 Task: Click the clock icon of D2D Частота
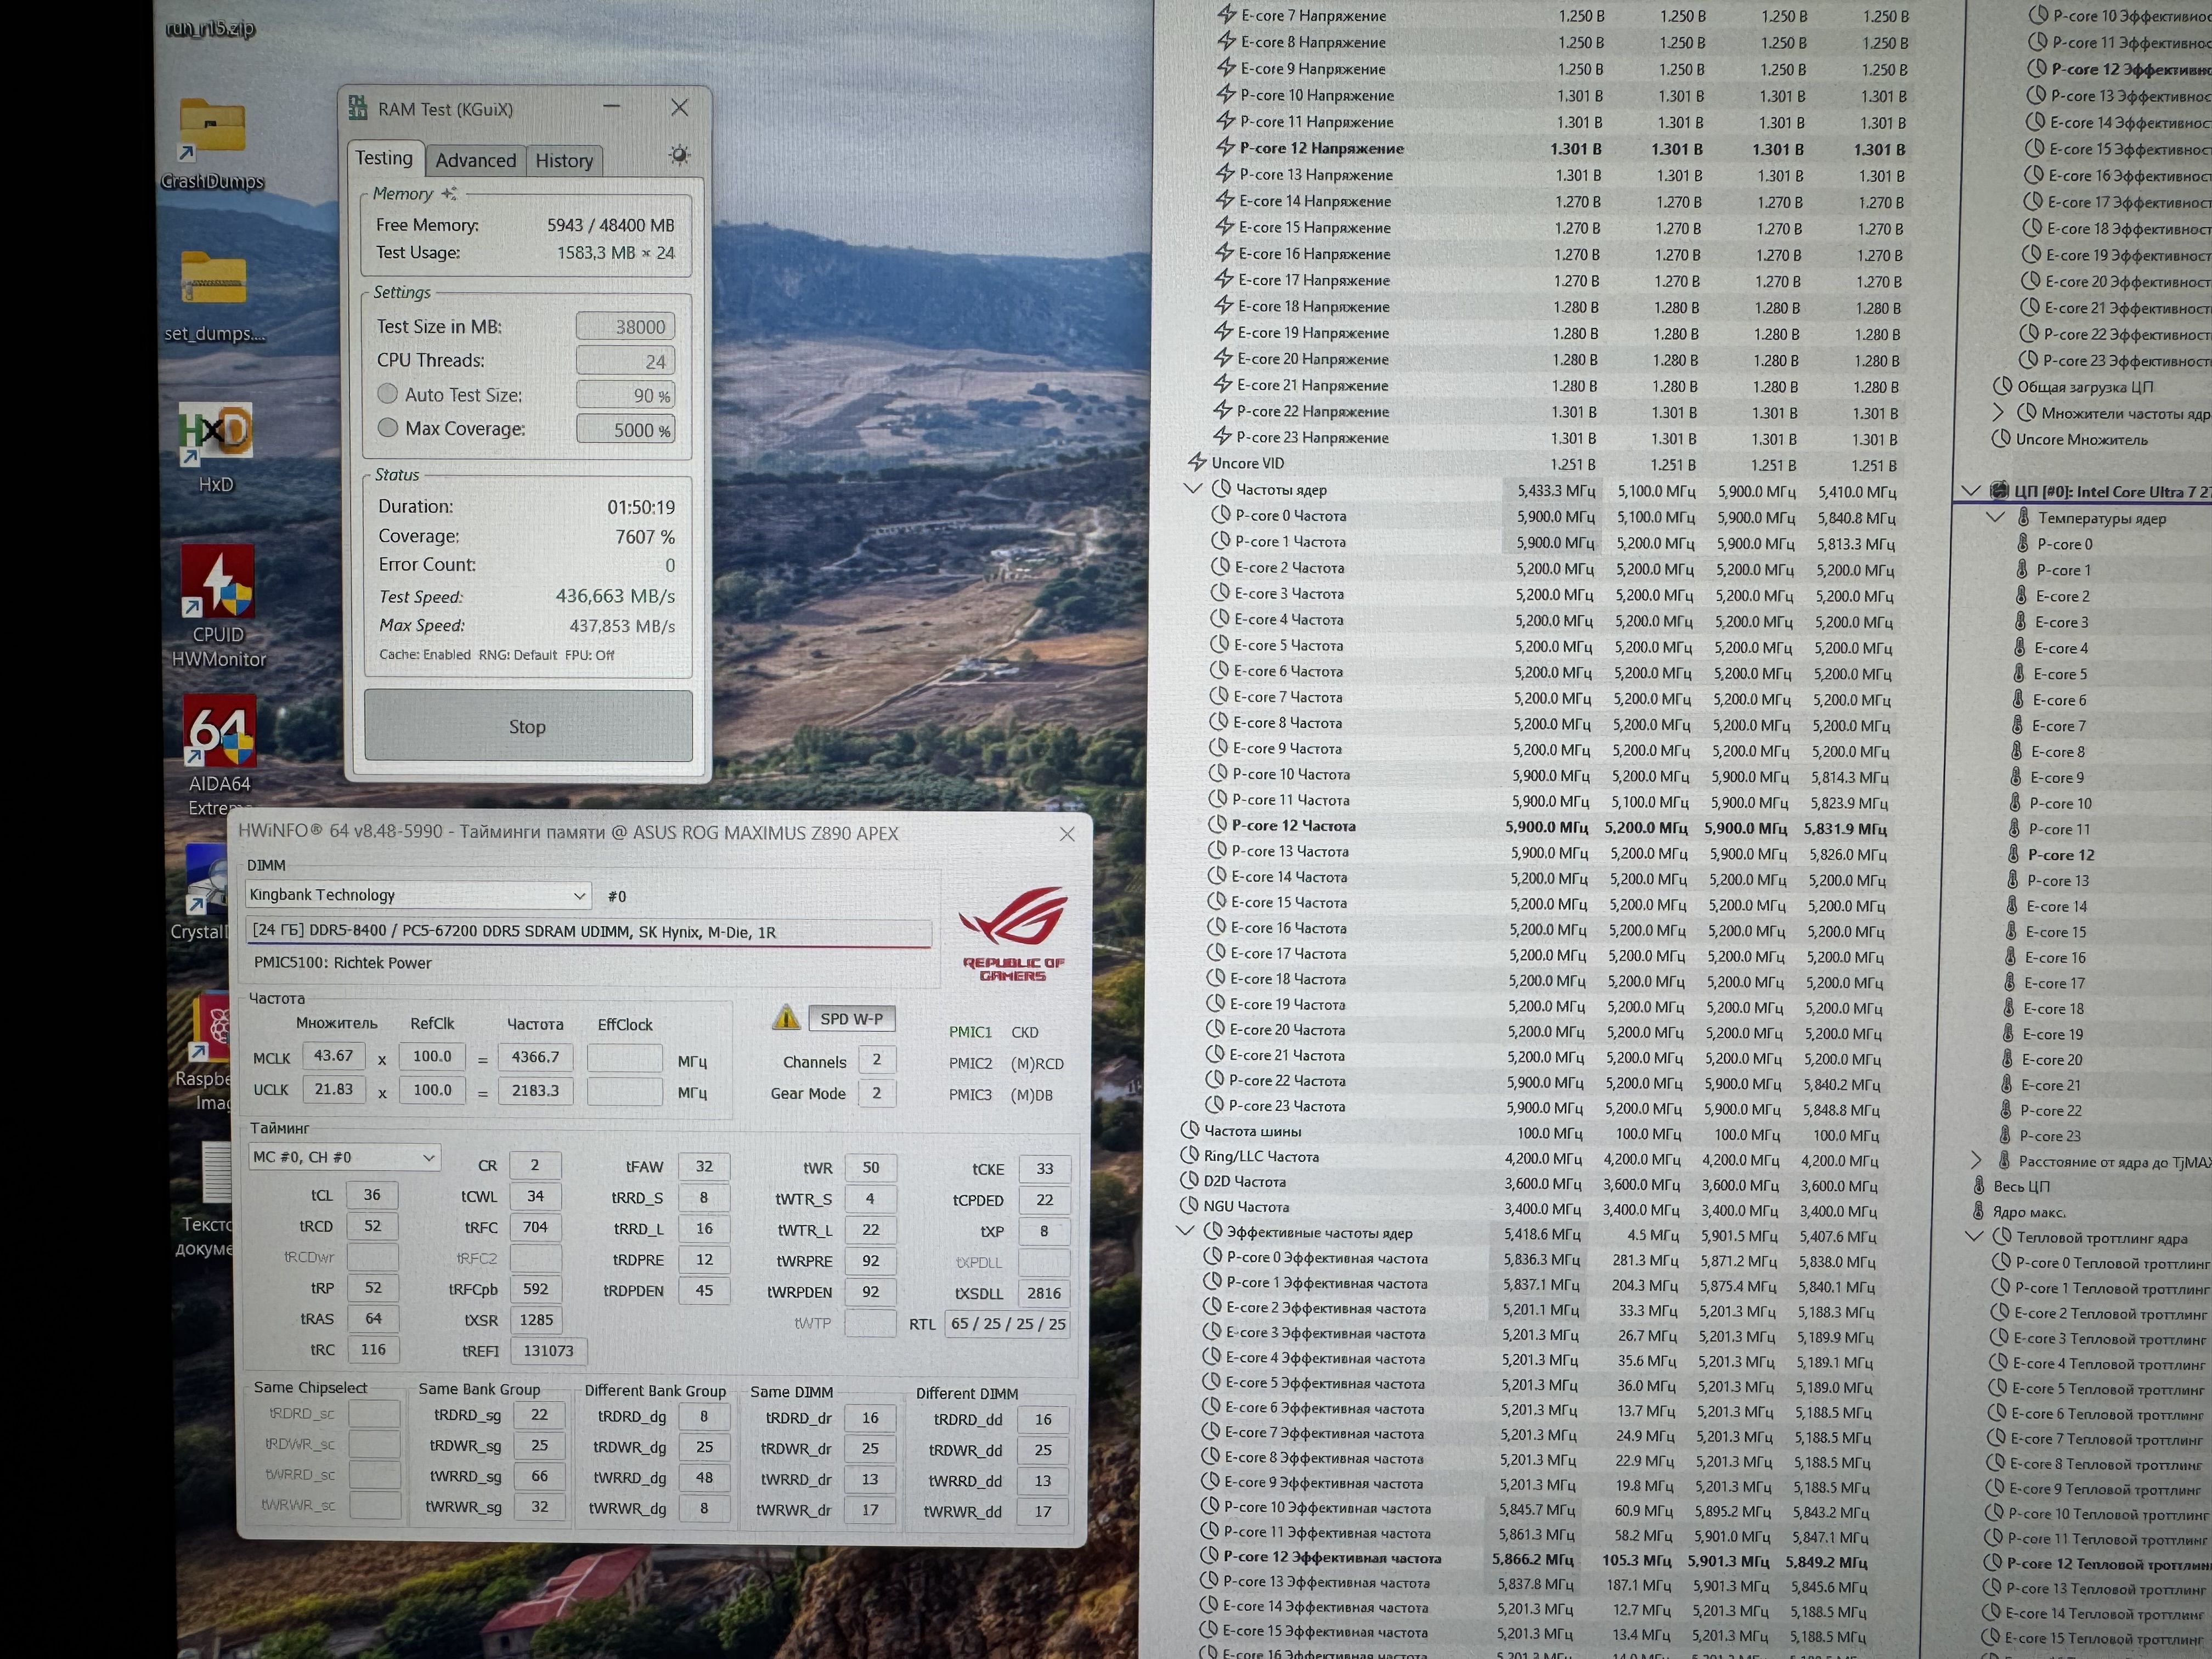coord(1189,1181)
